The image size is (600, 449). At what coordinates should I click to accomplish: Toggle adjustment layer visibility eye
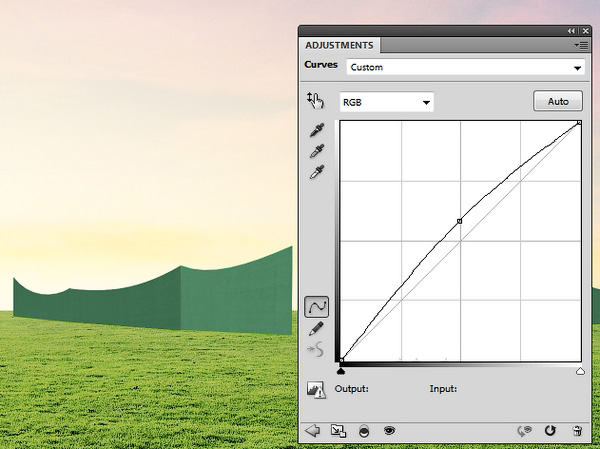[x=389, y=431]
